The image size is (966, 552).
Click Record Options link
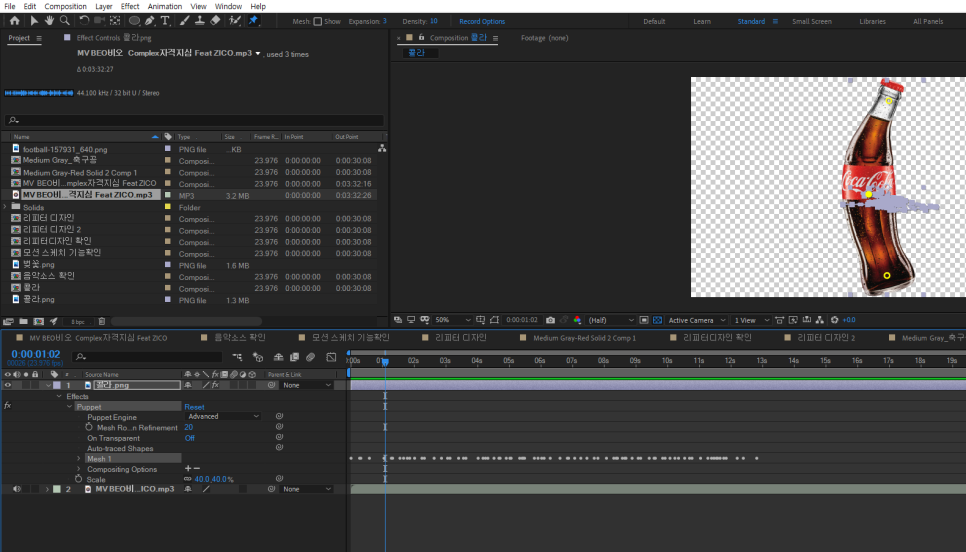click(x=482, y=22)
